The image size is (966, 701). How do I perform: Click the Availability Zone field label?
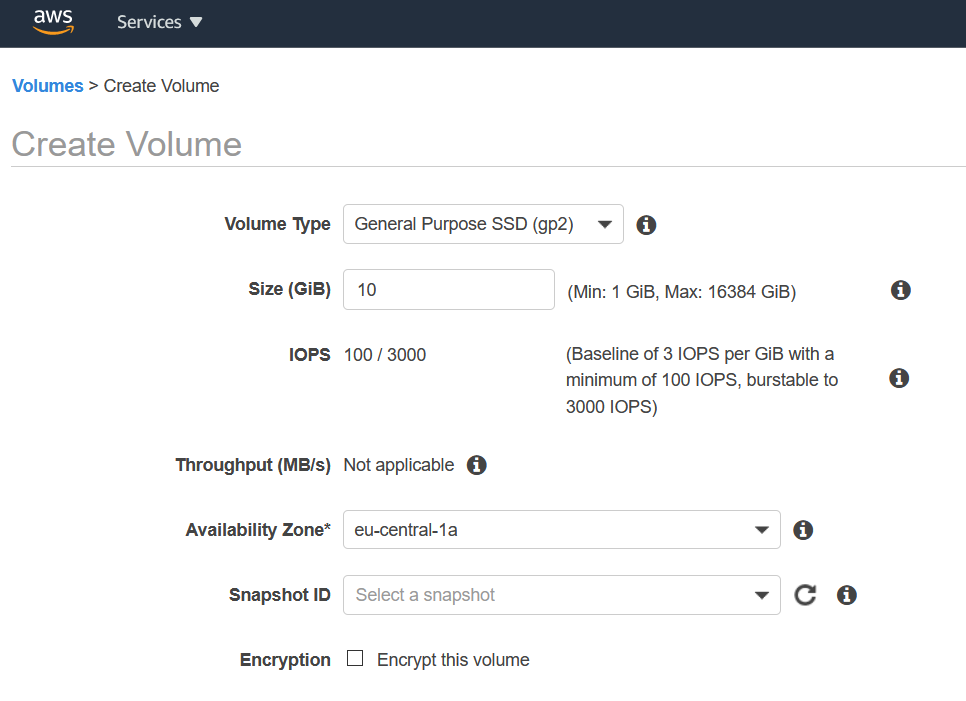[x=258, y=530]
